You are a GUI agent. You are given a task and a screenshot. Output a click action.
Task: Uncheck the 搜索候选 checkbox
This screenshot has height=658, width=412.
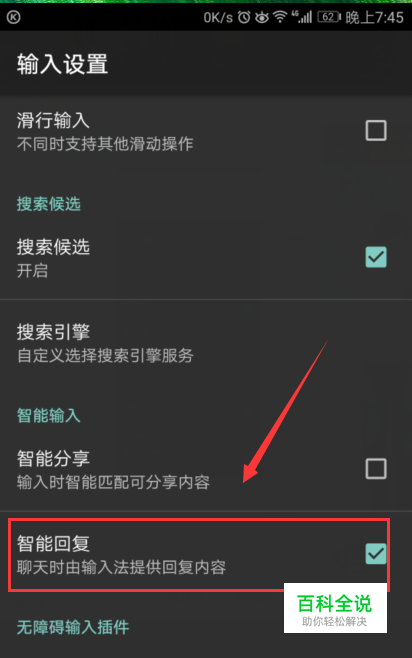(x=376, y=257)
